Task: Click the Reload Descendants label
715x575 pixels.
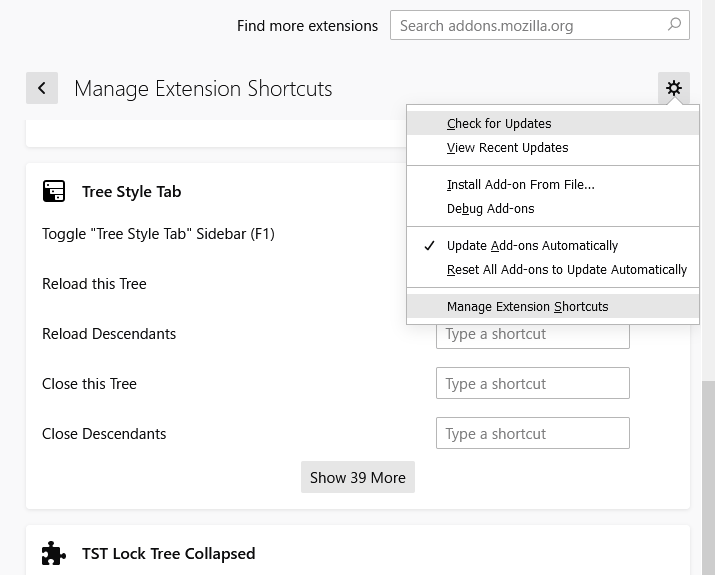Action: pyautogui.click(x=109, y=334)
